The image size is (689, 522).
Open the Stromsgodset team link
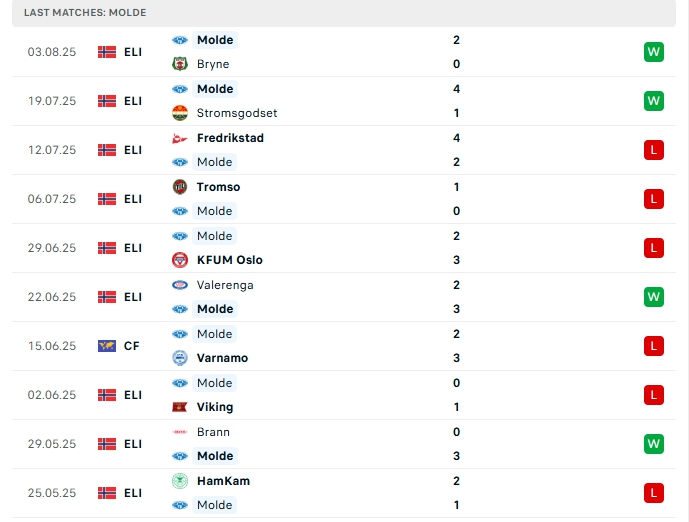click(237, 113)
